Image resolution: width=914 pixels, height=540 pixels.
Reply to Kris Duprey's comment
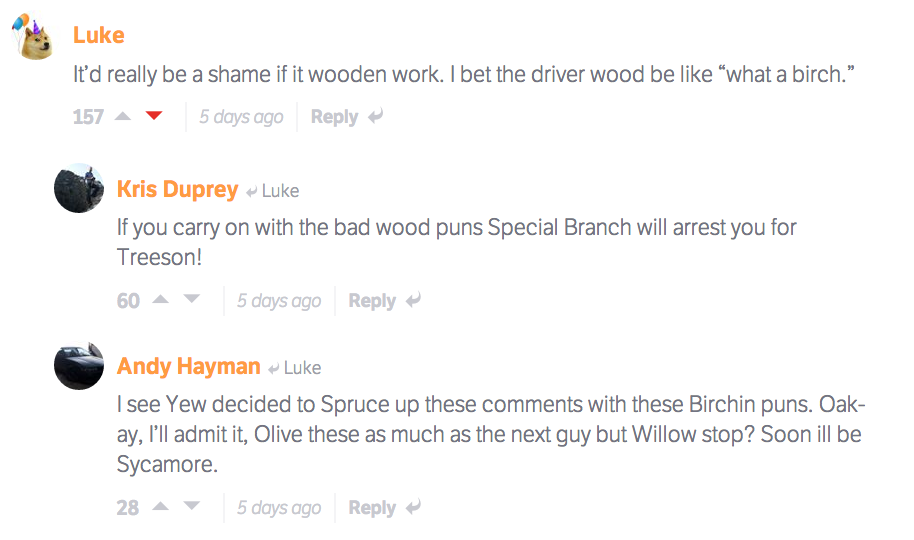pyautogui.click(x=372, y=300)
